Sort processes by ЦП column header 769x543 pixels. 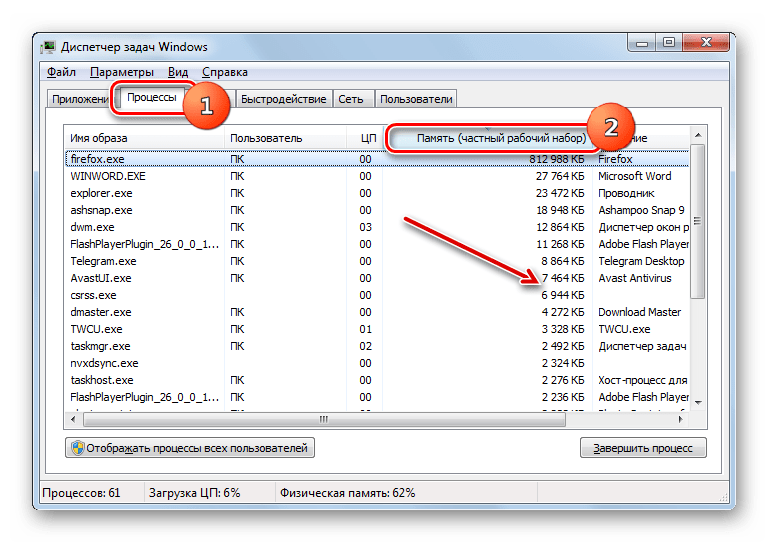pos(367,138)
